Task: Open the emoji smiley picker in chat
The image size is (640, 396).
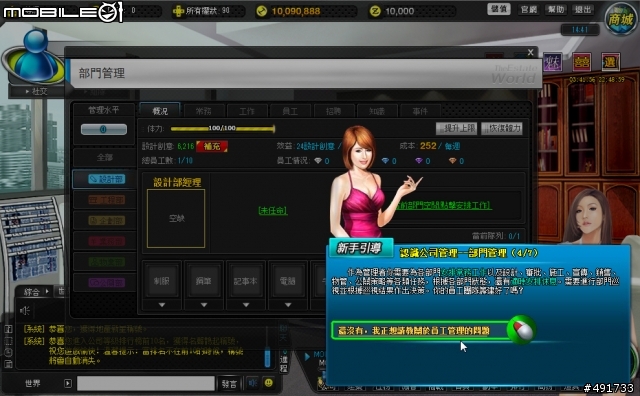Action: (269, 383)
